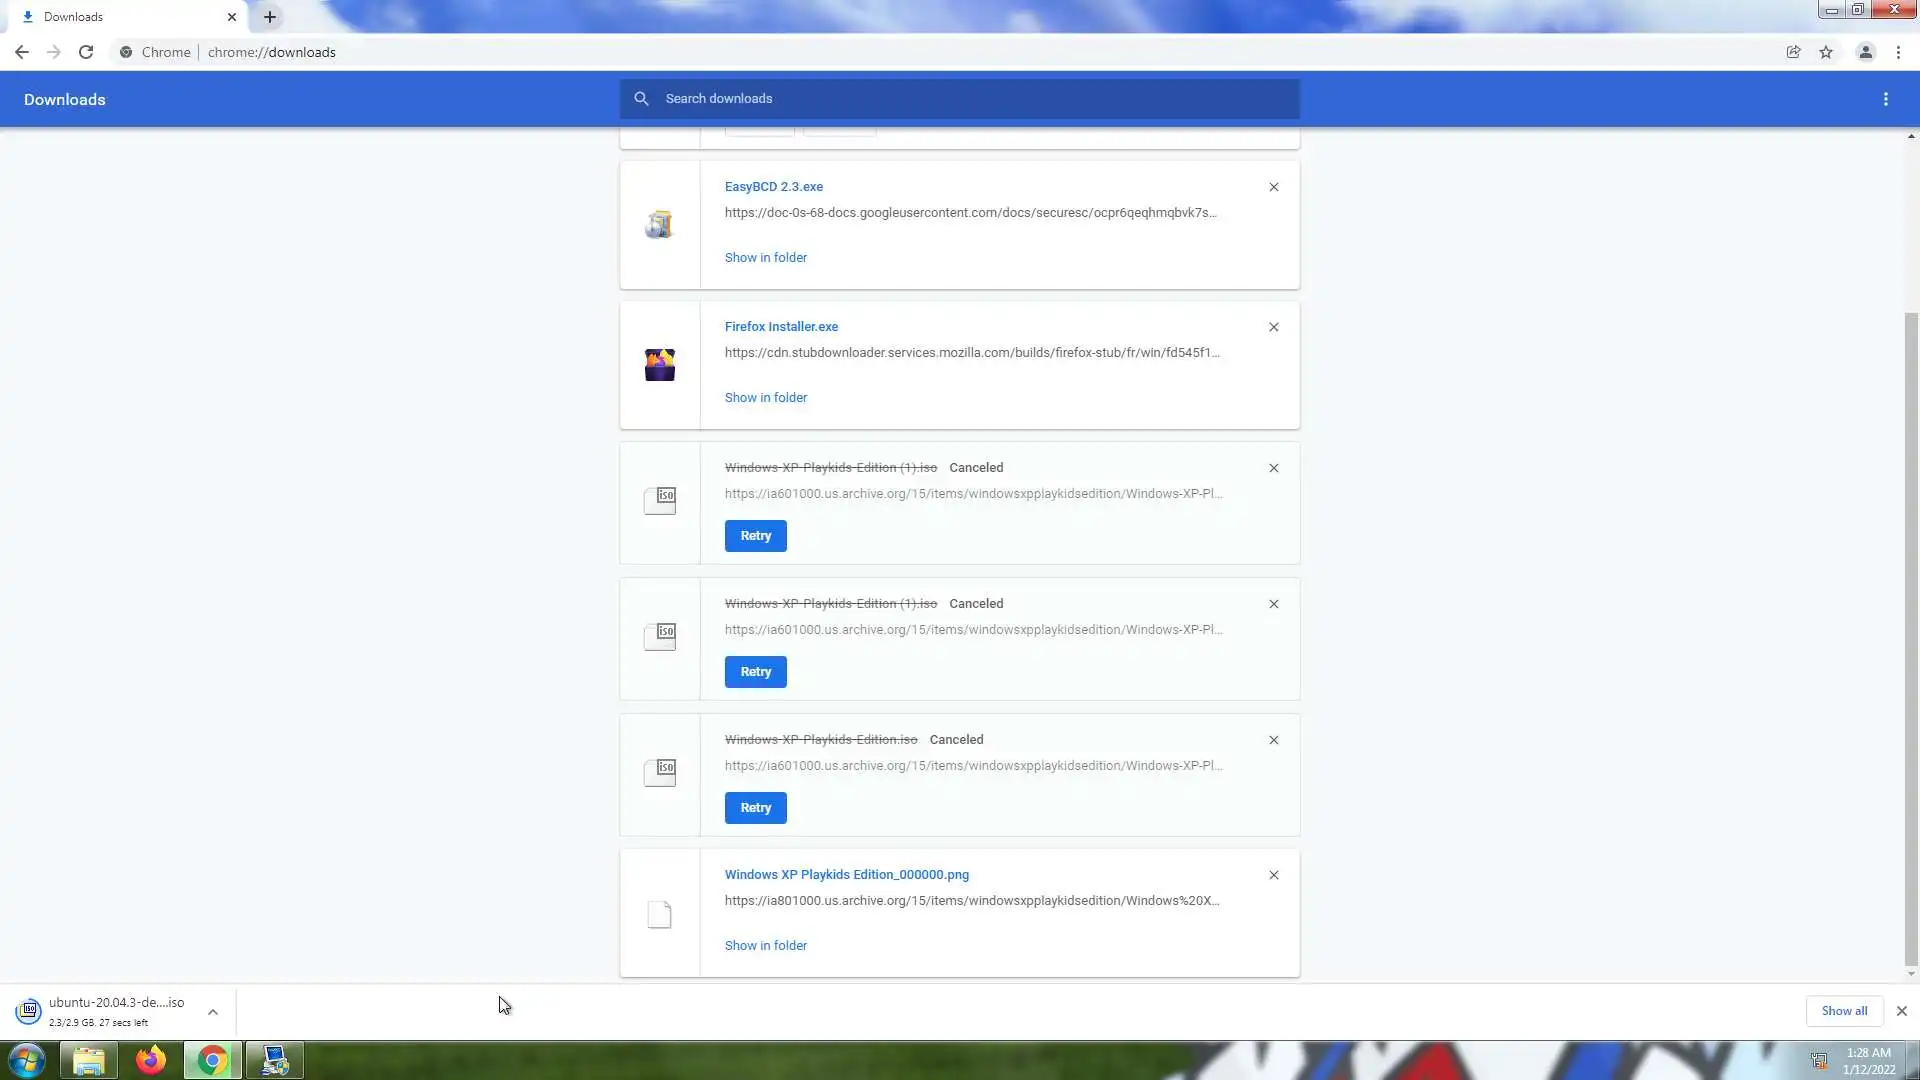The height and width of the screenshot is (1080, 1920).
Task: Open Chrome's three-dot menu
Action: (1898, 52)
